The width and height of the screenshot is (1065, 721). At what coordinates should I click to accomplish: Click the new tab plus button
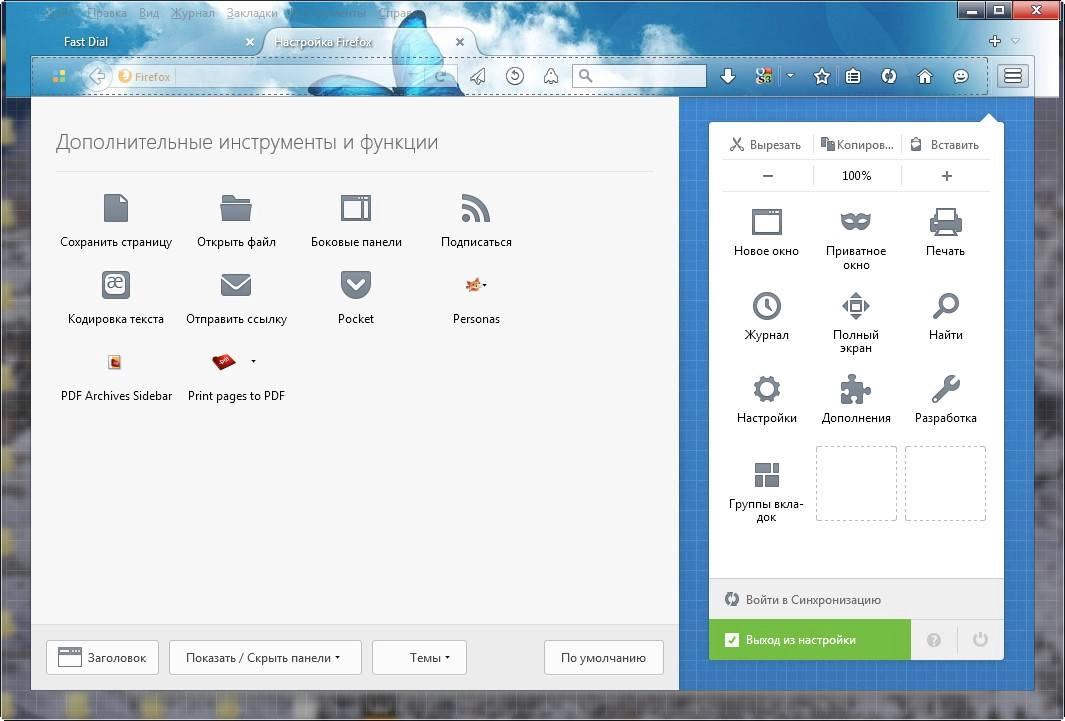(995, 41)
